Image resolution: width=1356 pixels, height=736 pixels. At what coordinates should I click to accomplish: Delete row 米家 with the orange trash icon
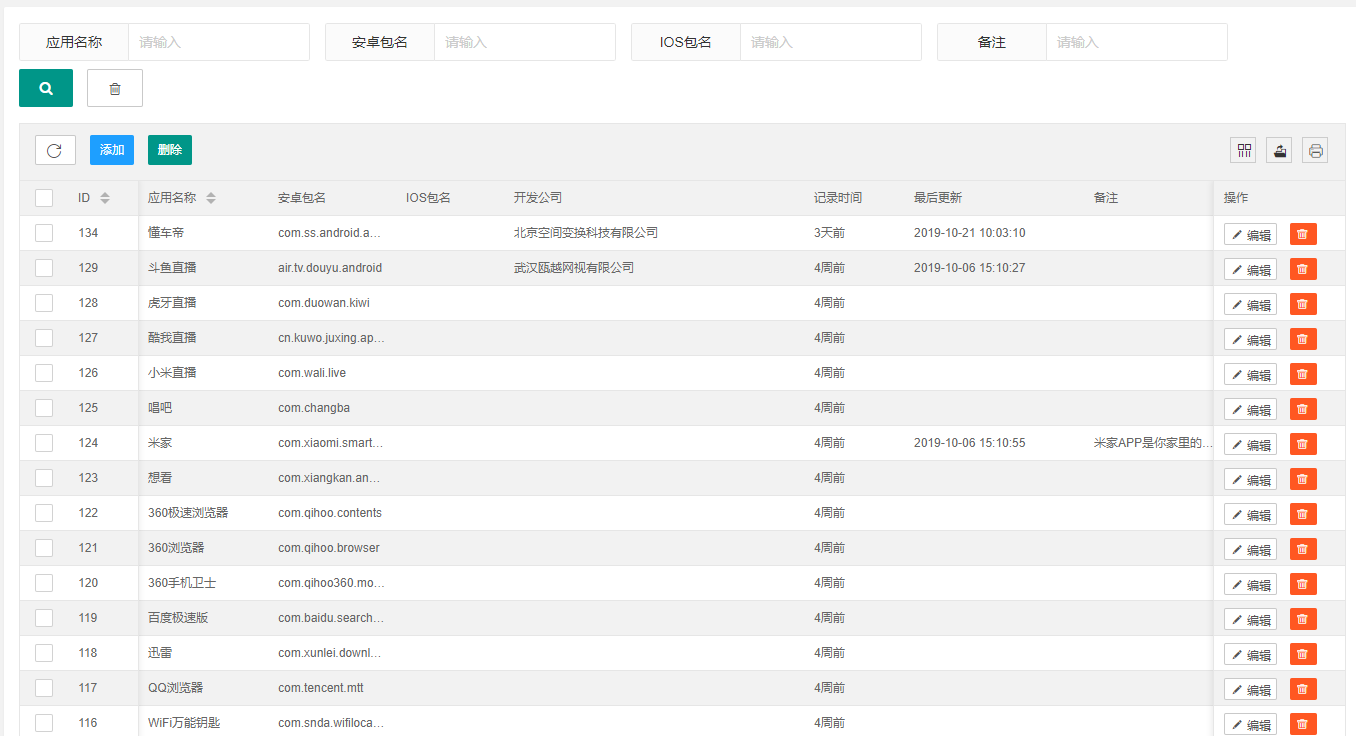click(x=1303, y=444)
